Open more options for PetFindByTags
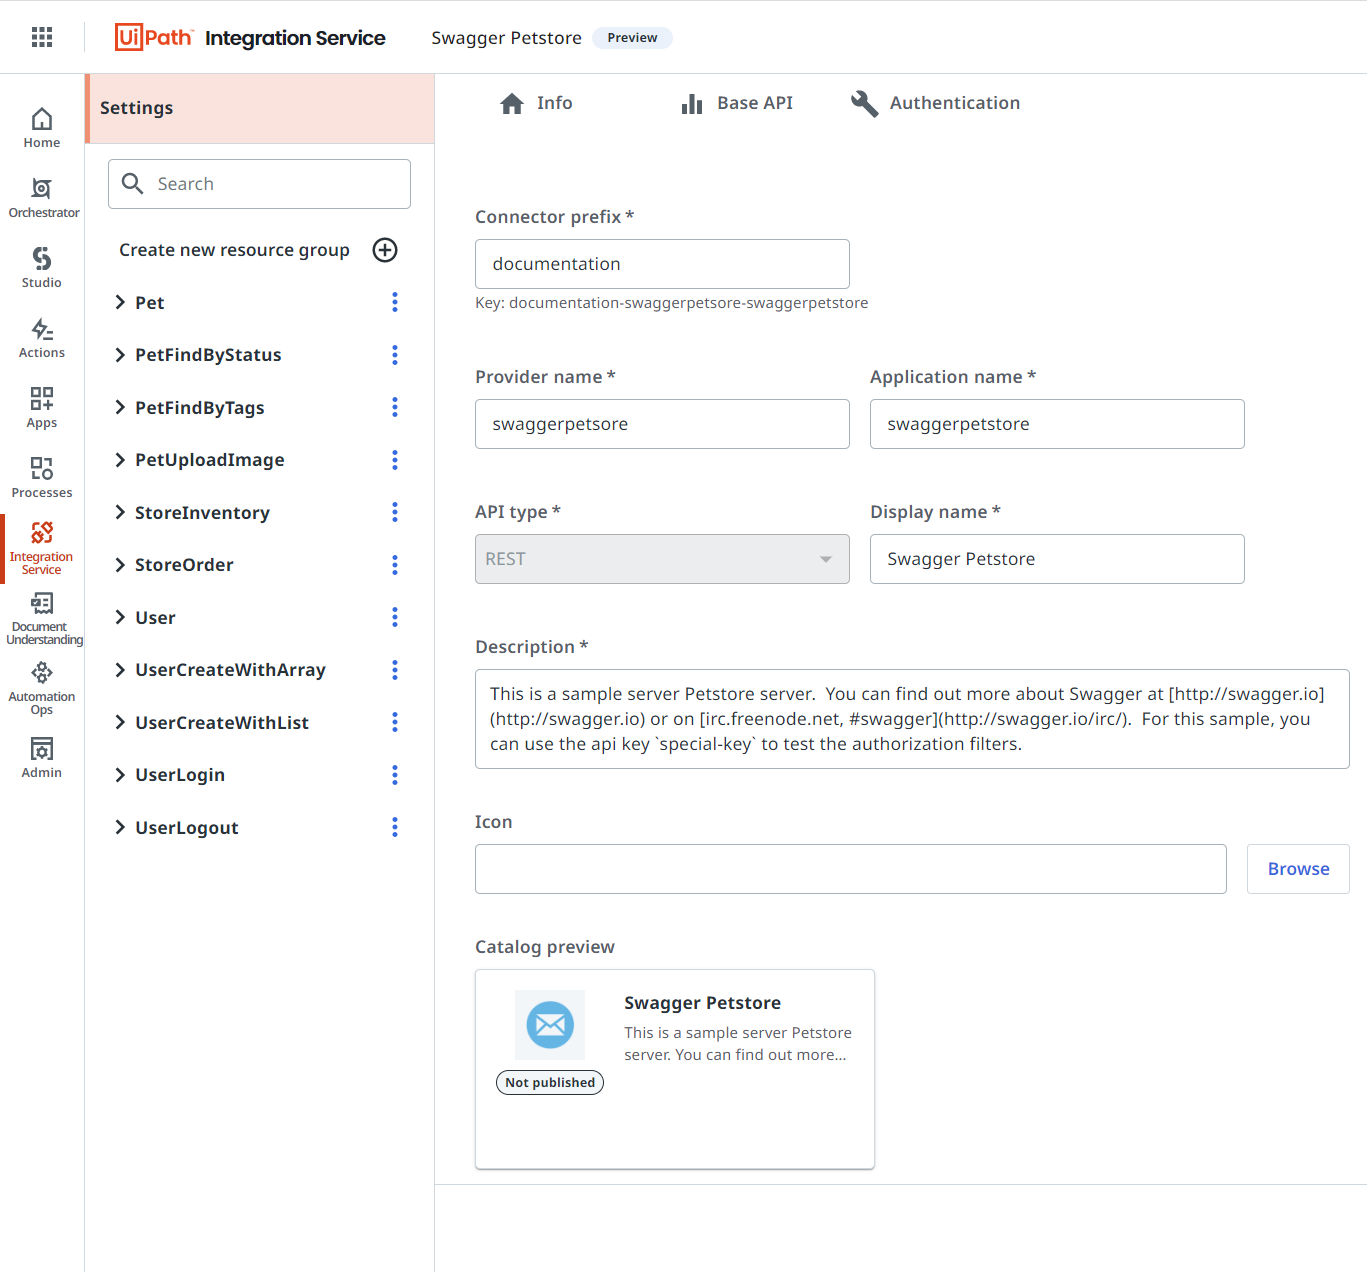The height and width of the screenshot is (1272, 1367). 395,407
